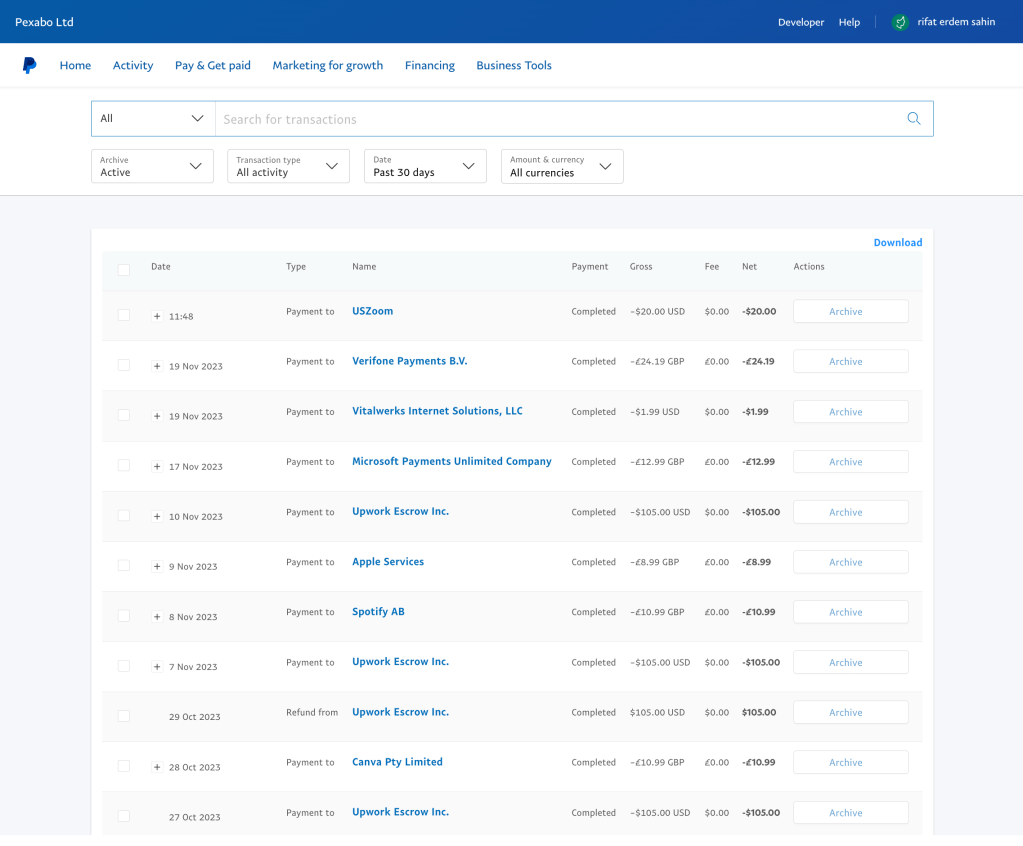Expand the Microsoft Payments row plus icon

[157, 466]
